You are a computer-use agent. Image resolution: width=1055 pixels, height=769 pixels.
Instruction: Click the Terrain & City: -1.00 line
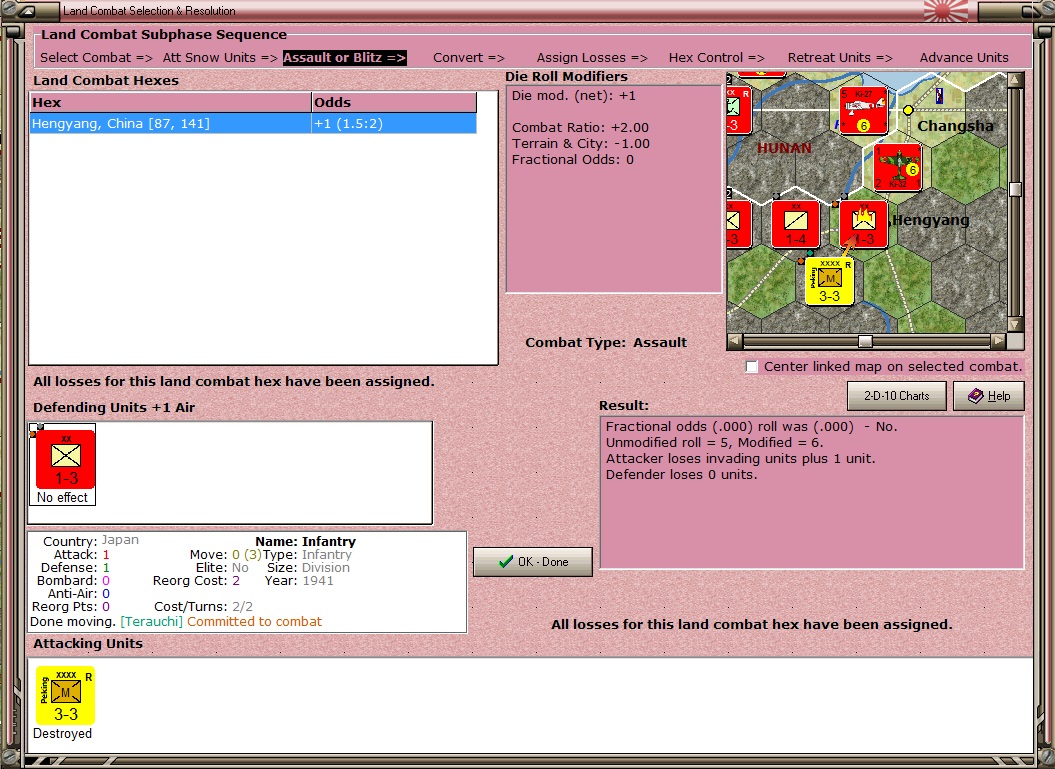[x=581, y=144]
